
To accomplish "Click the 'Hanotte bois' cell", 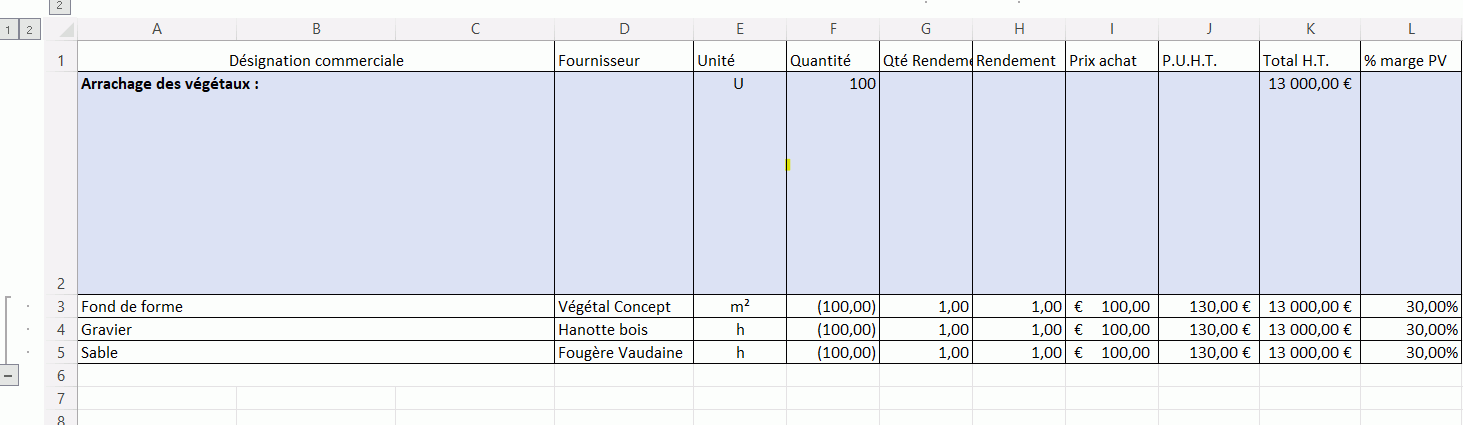I will click(624, 329).
